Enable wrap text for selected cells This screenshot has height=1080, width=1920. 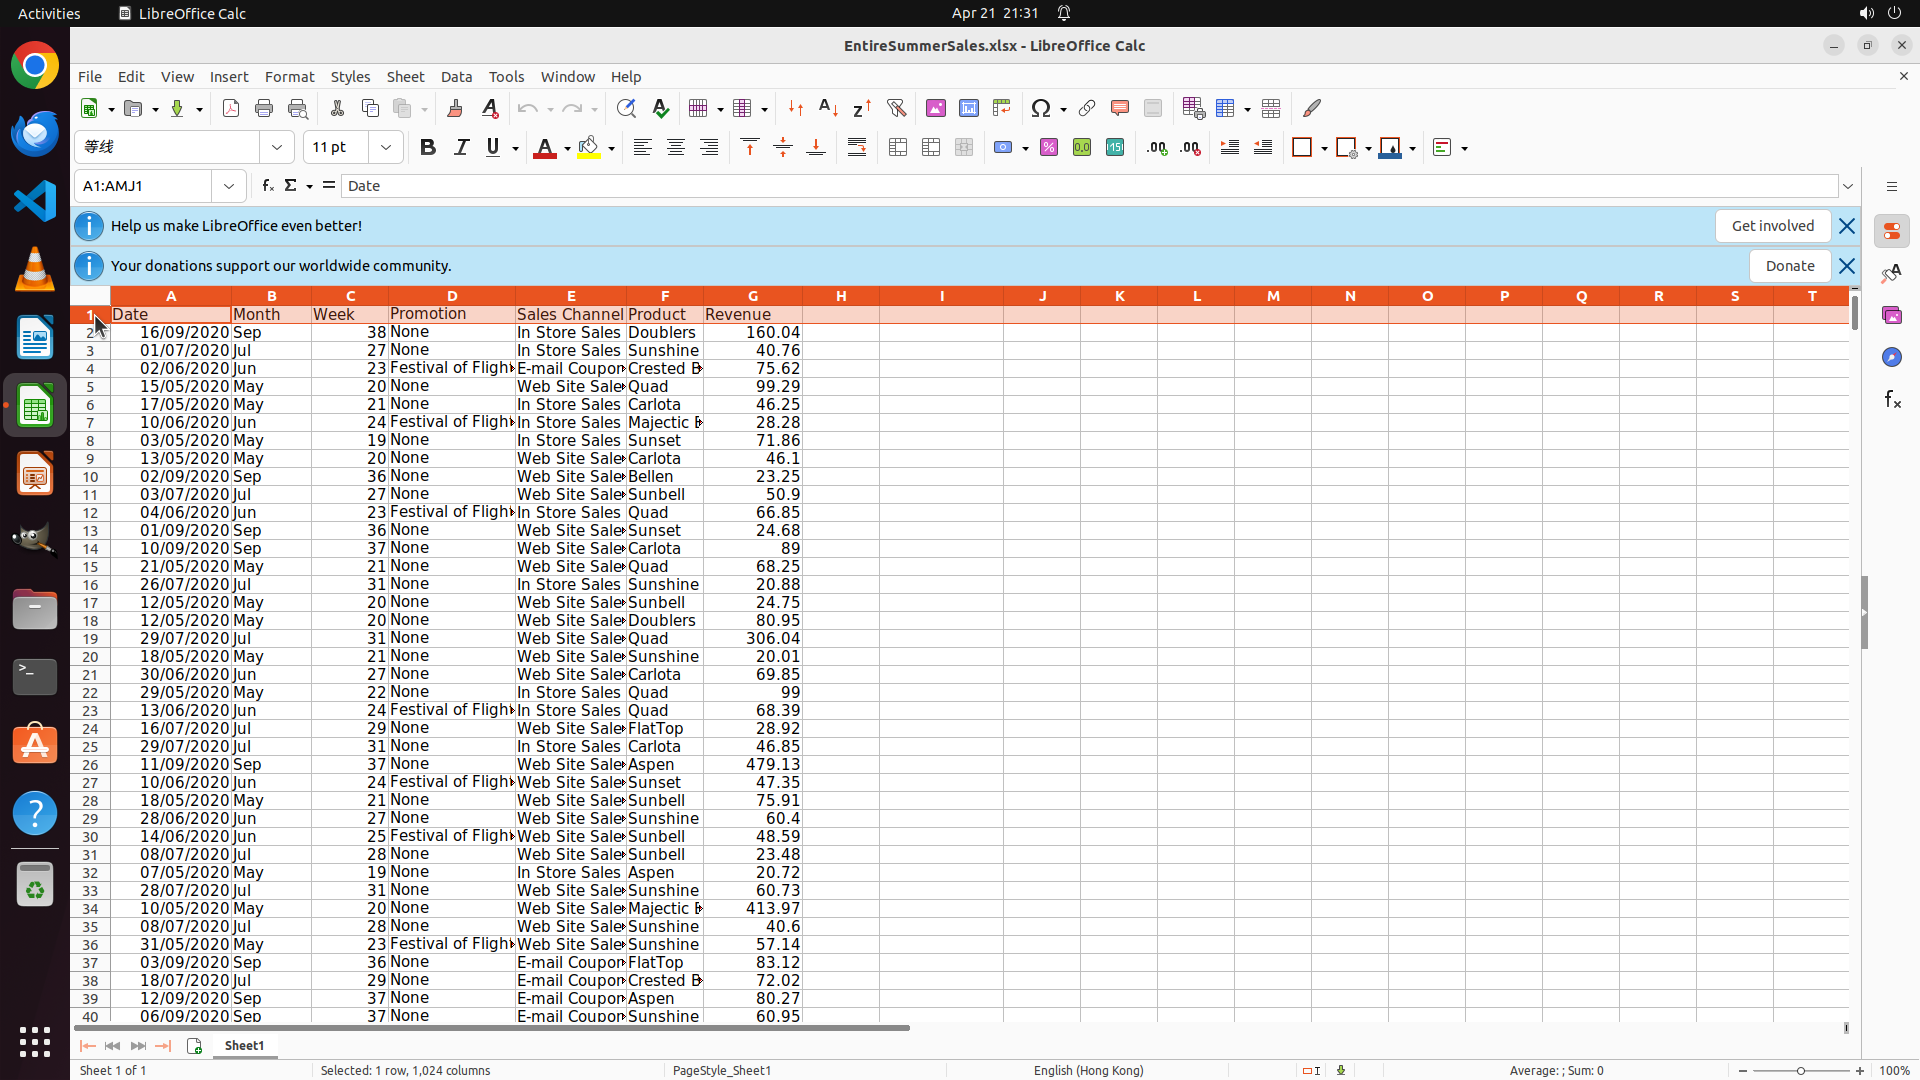(x=857, y=148)
